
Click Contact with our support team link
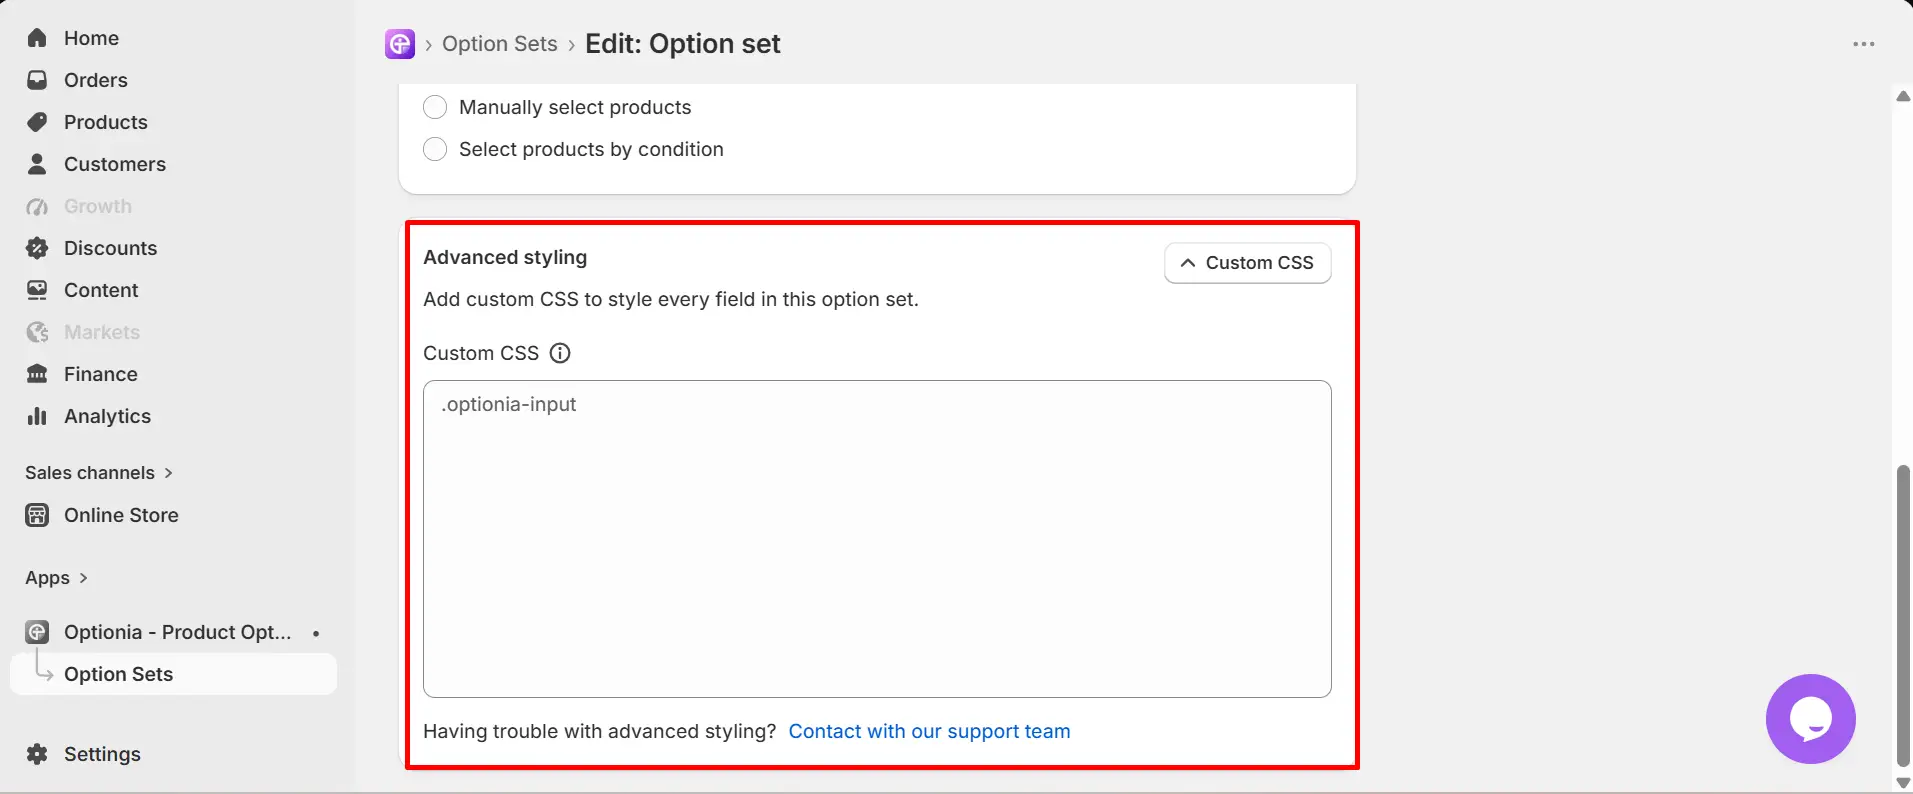point(929,731)
